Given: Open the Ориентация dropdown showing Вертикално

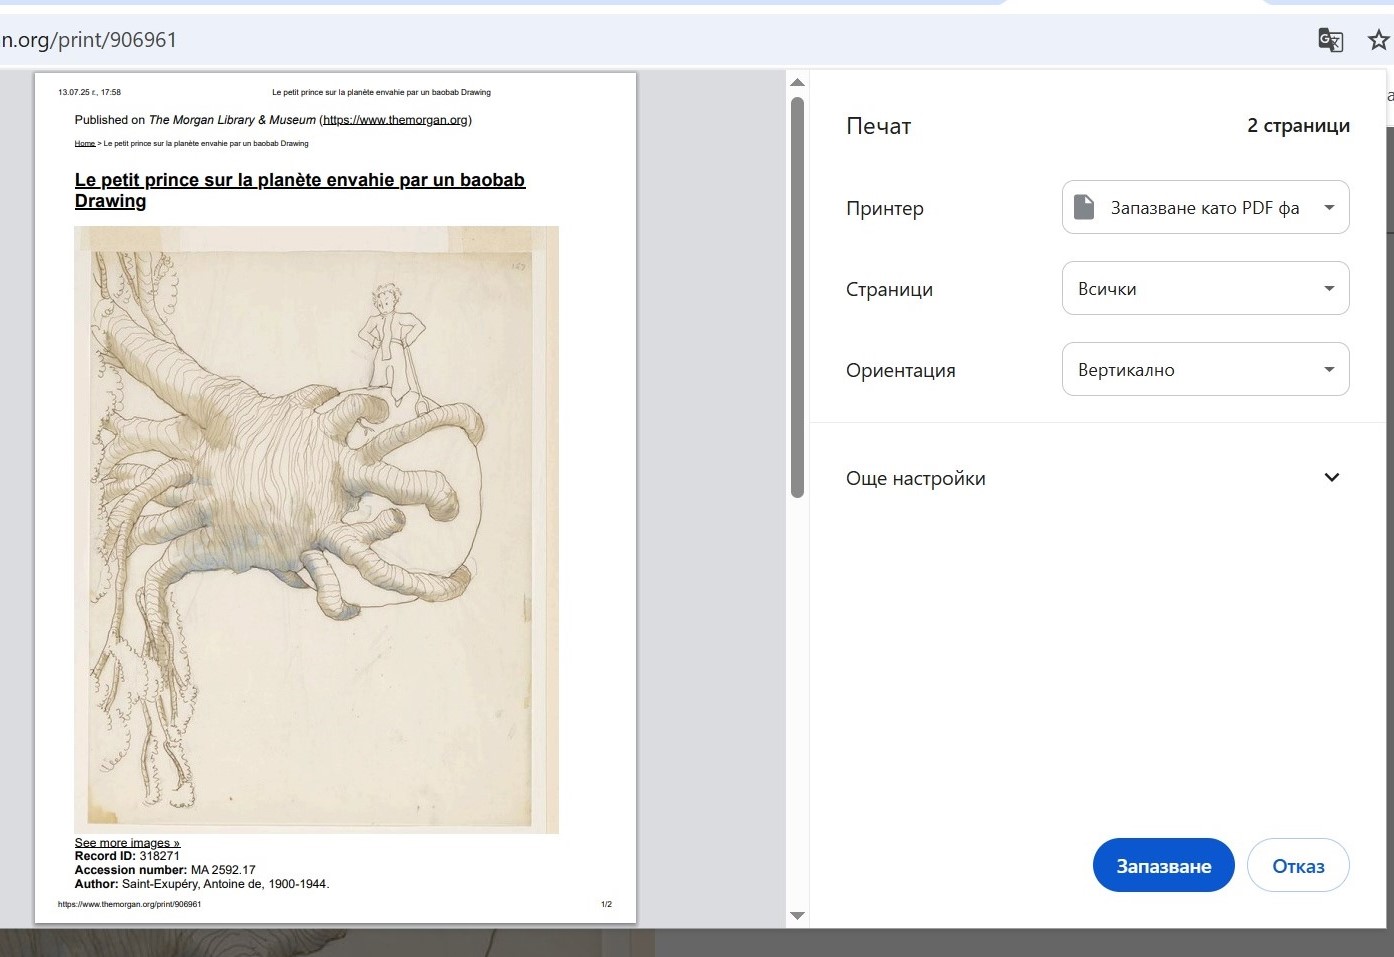Looking at the screenshot, I should [1205, 369].
